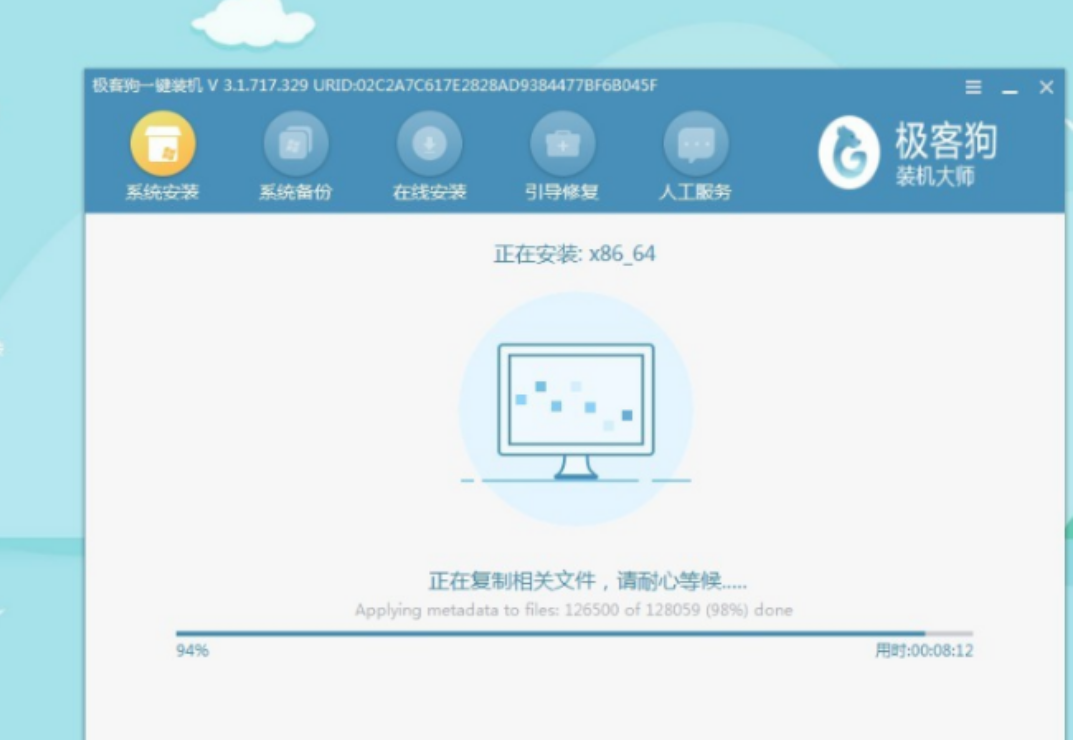Switch to the 系统备份 tab label
The image size is (1075, 740).
(x=295, y=192)
